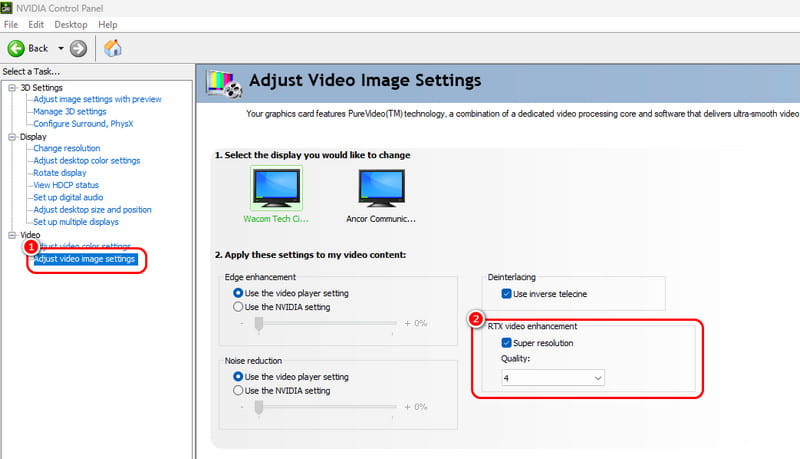Choose Use the NVIDIA setting for Edge enhancement
This screenshot has height=459, width=800.
[x=239, y=307]
